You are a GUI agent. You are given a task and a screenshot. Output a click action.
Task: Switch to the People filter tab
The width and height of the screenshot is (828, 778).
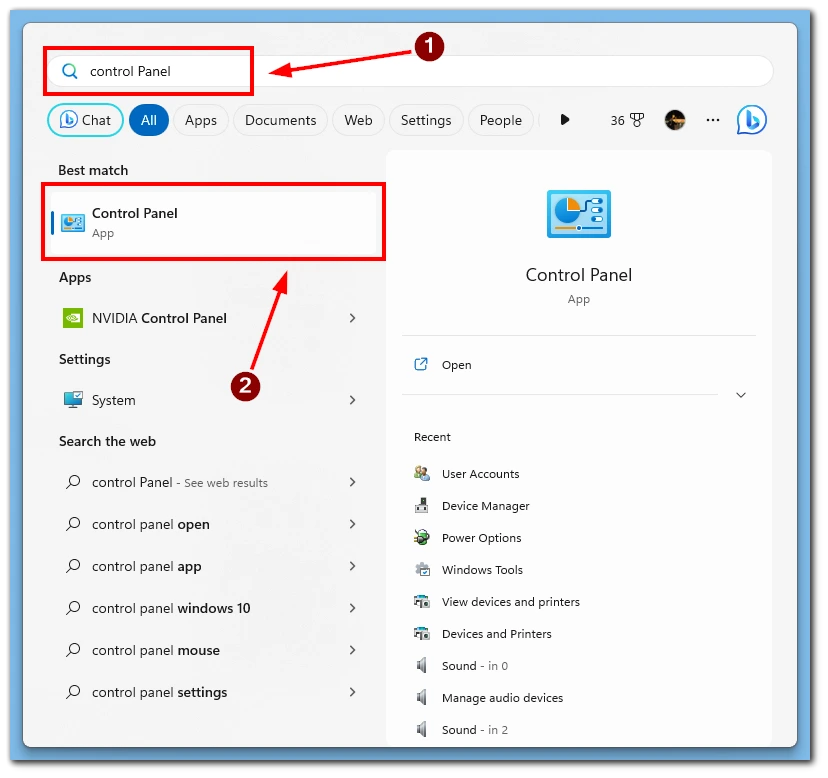click(x=500, y=120)
